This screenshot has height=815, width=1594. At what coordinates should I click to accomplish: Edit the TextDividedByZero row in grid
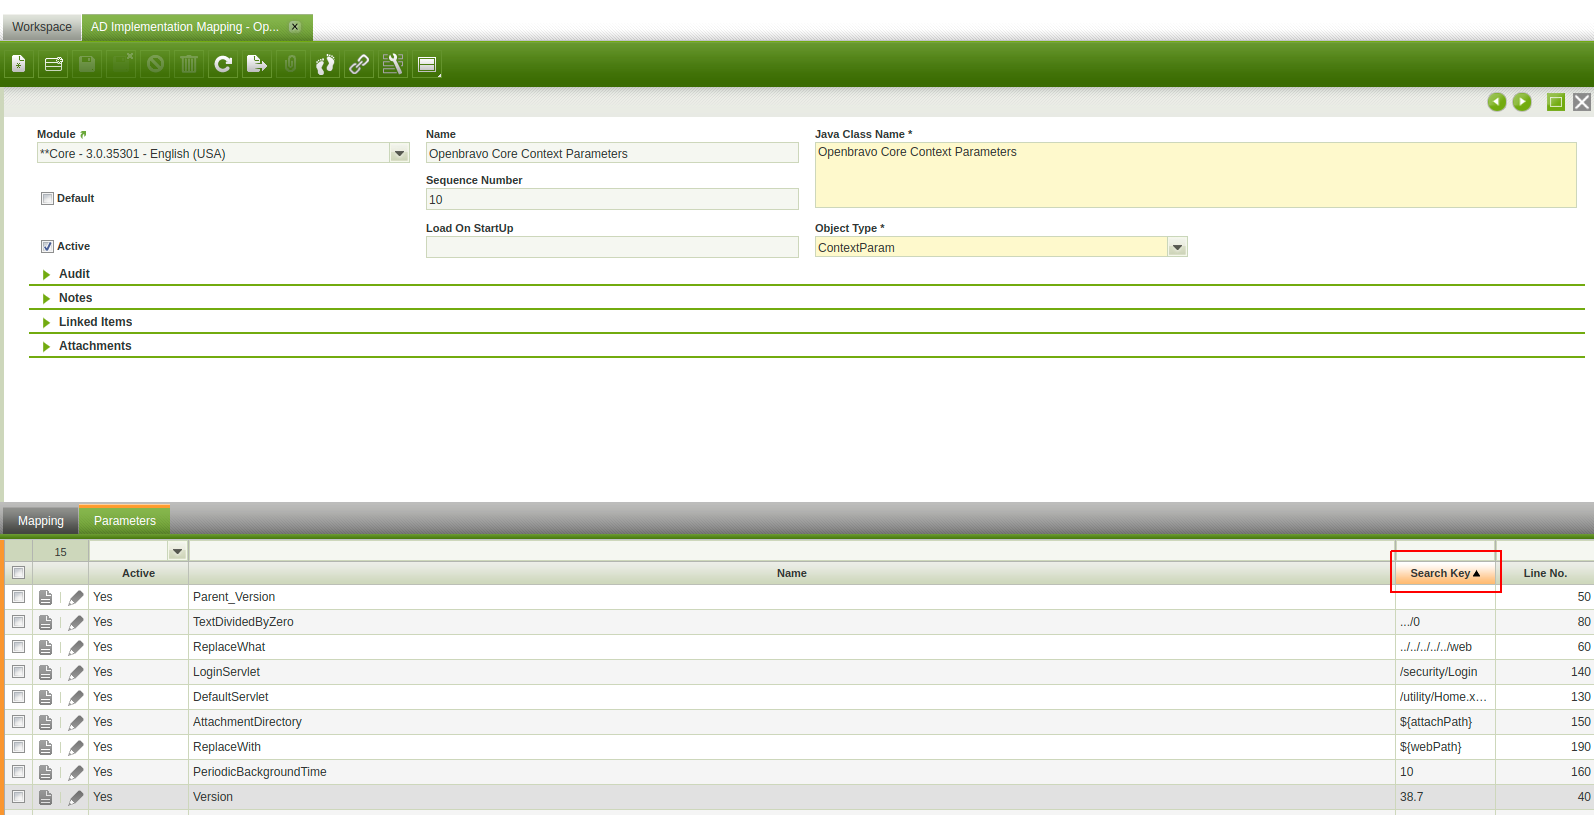[x=76, y=622]
